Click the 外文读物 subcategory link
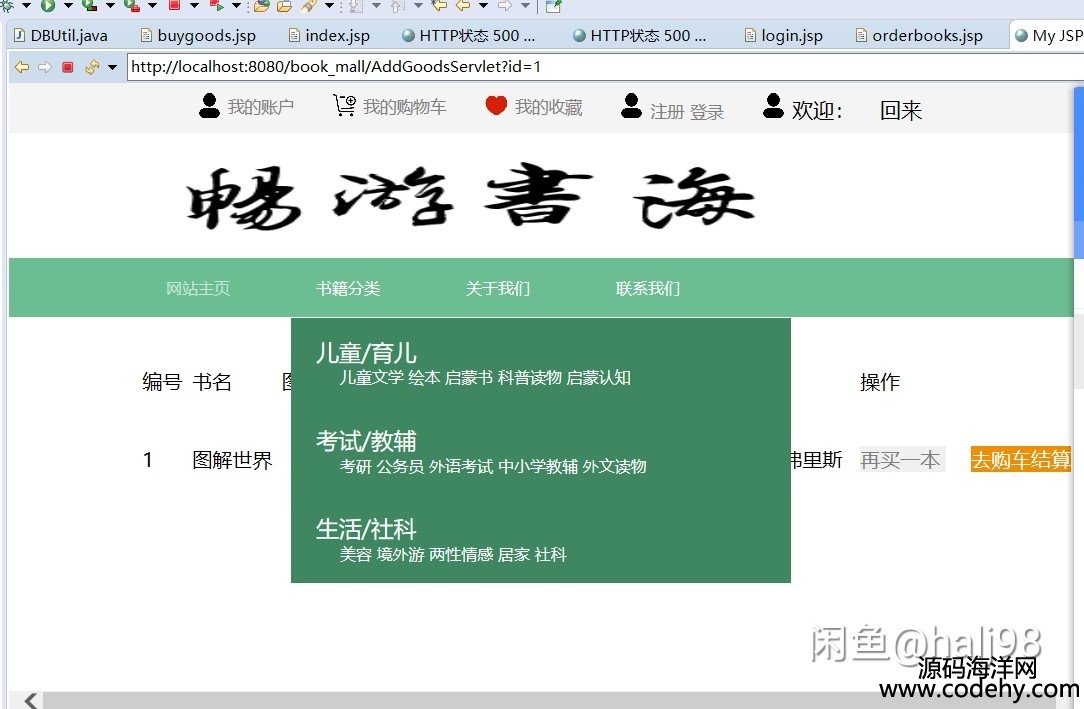The width and height of the screenshot is (1084, 709). [x=615, y=466]
